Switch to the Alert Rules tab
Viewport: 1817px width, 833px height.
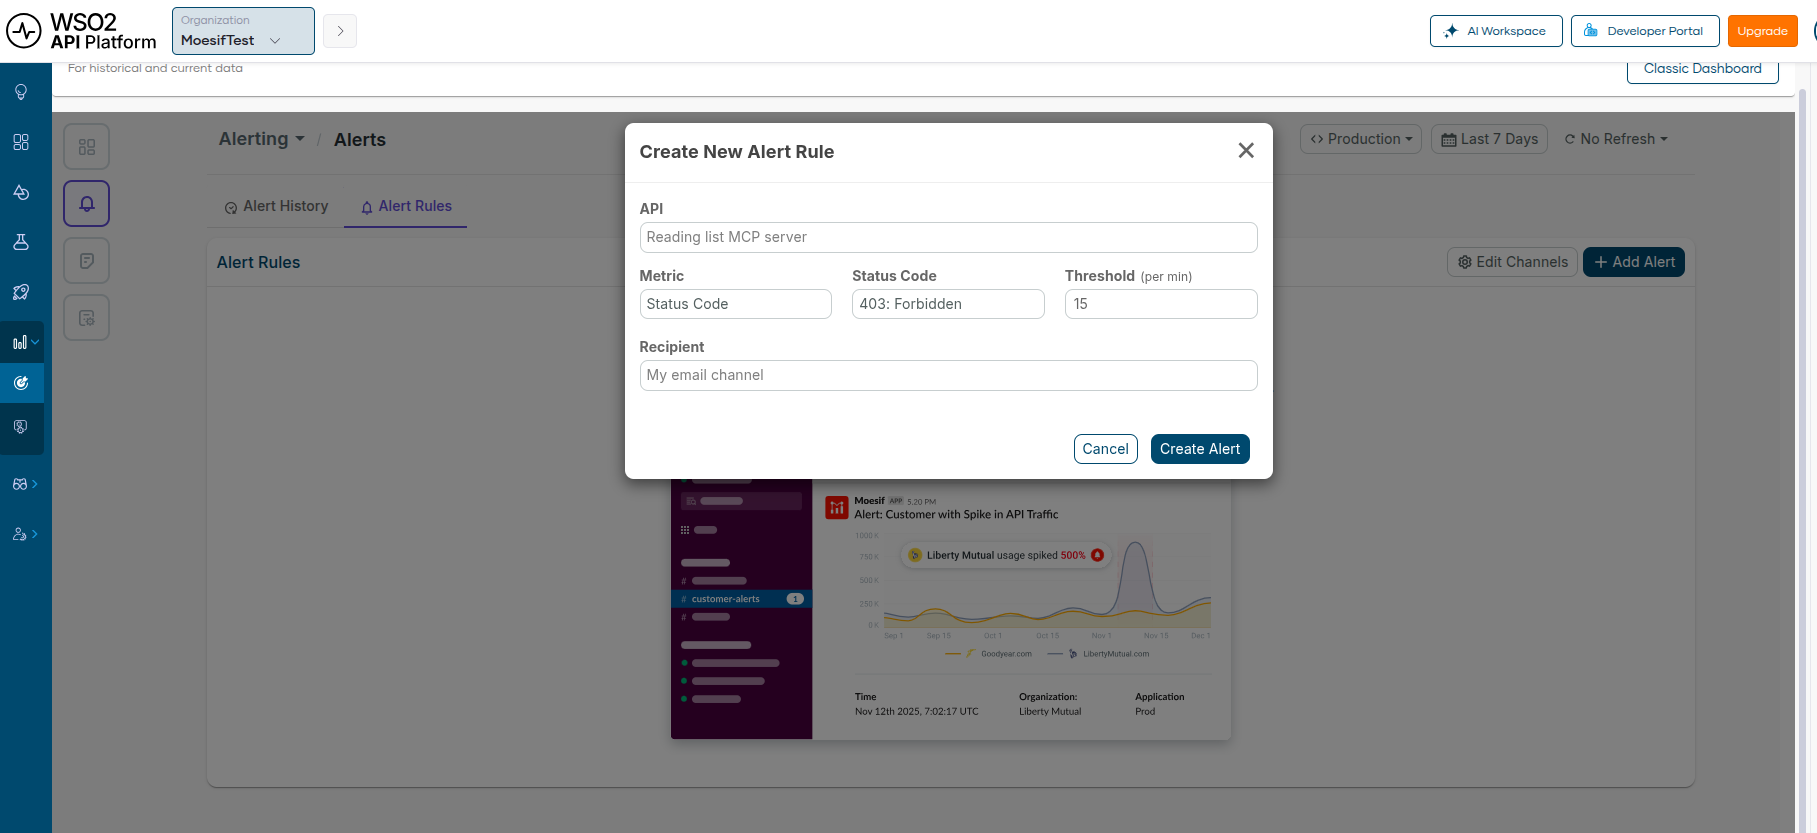[406, 206]
